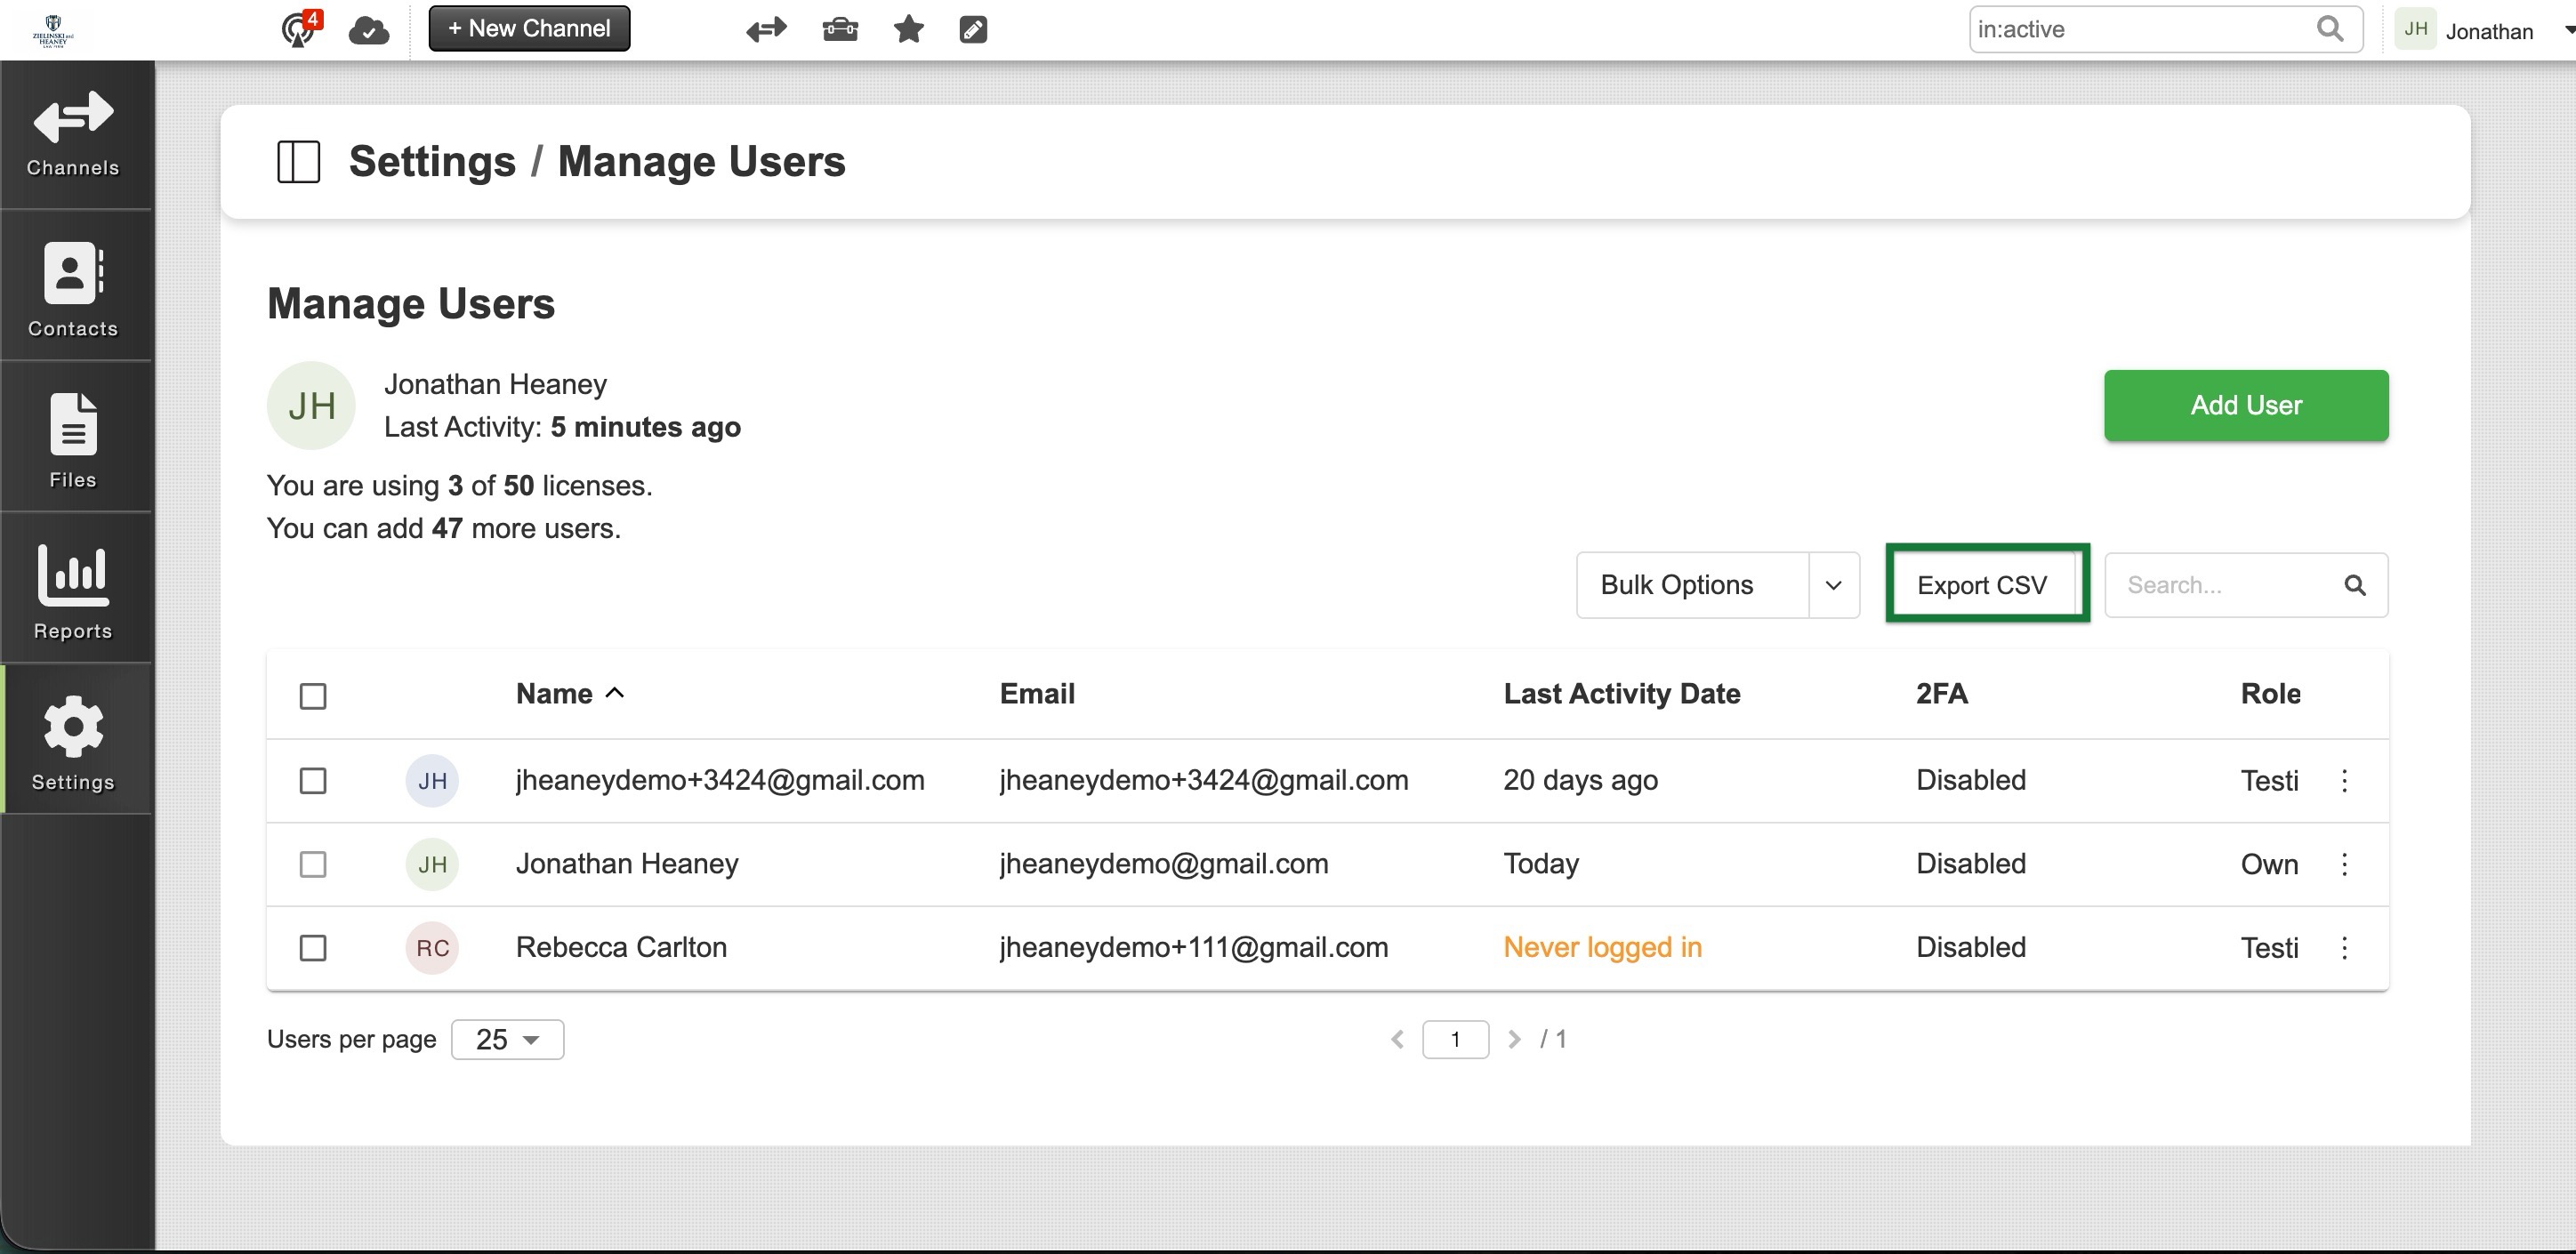Screen dimensions: 2576x1254
Task: Tick checkbox for Rebecca Carlton row
Action: [313, 948]
